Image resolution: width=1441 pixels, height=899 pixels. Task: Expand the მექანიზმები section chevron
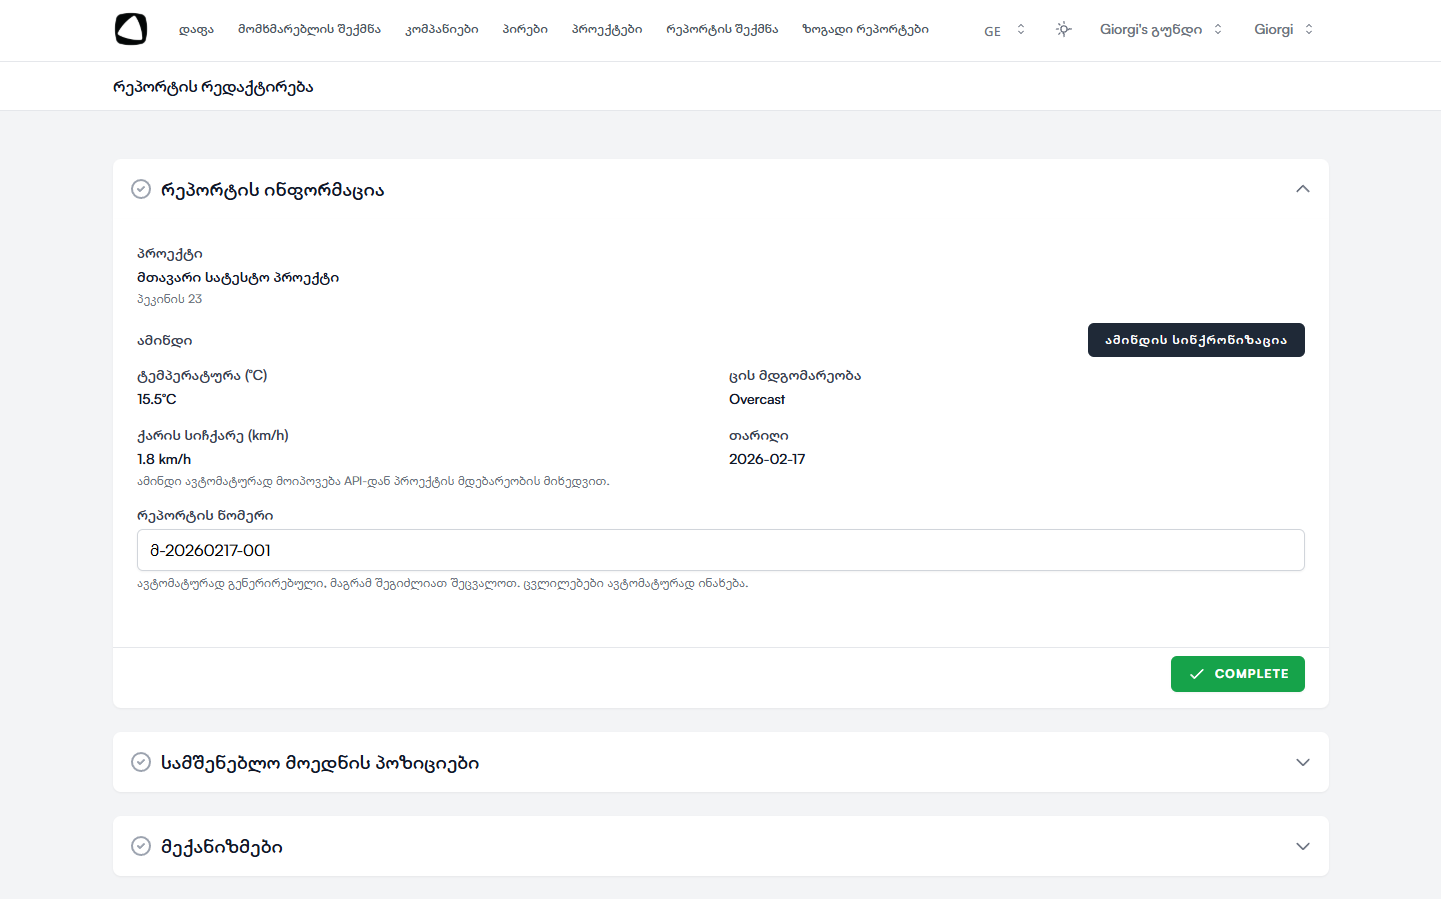(1302, 846)
